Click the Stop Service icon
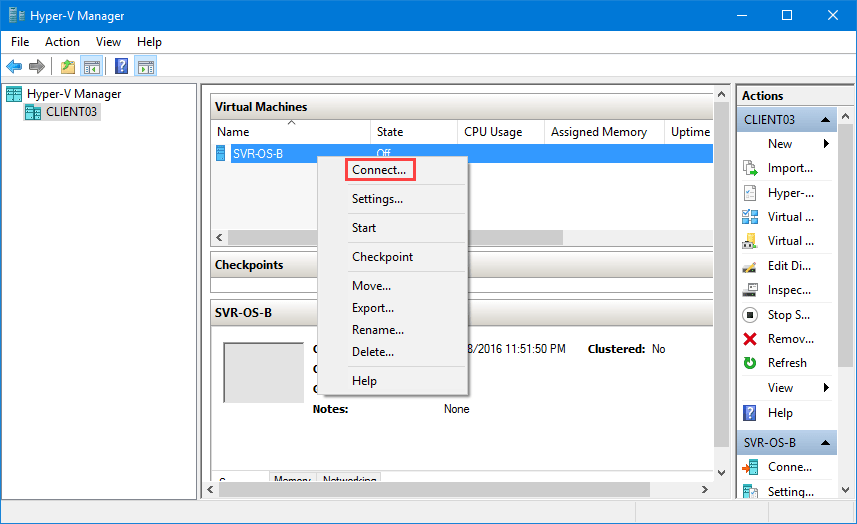 (x=750, y=315)
